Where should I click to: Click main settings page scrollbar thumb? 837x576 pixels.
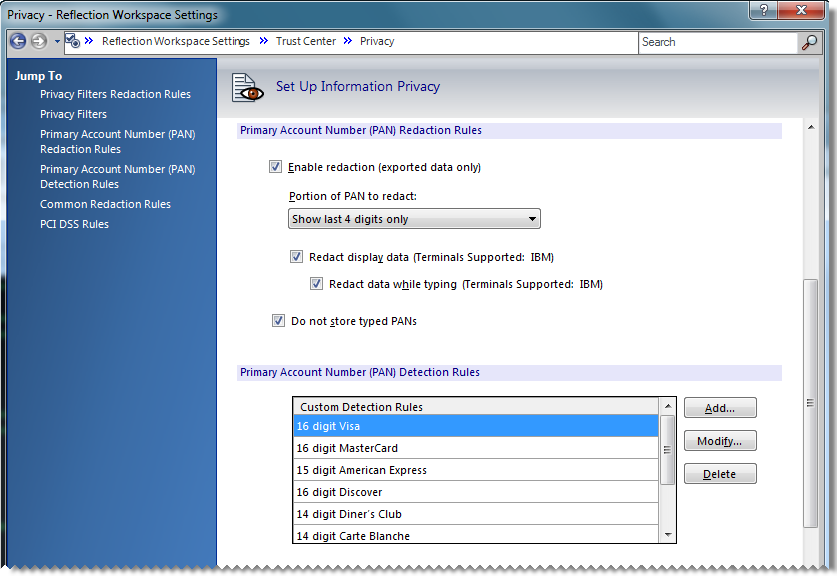tap(811, 403)
